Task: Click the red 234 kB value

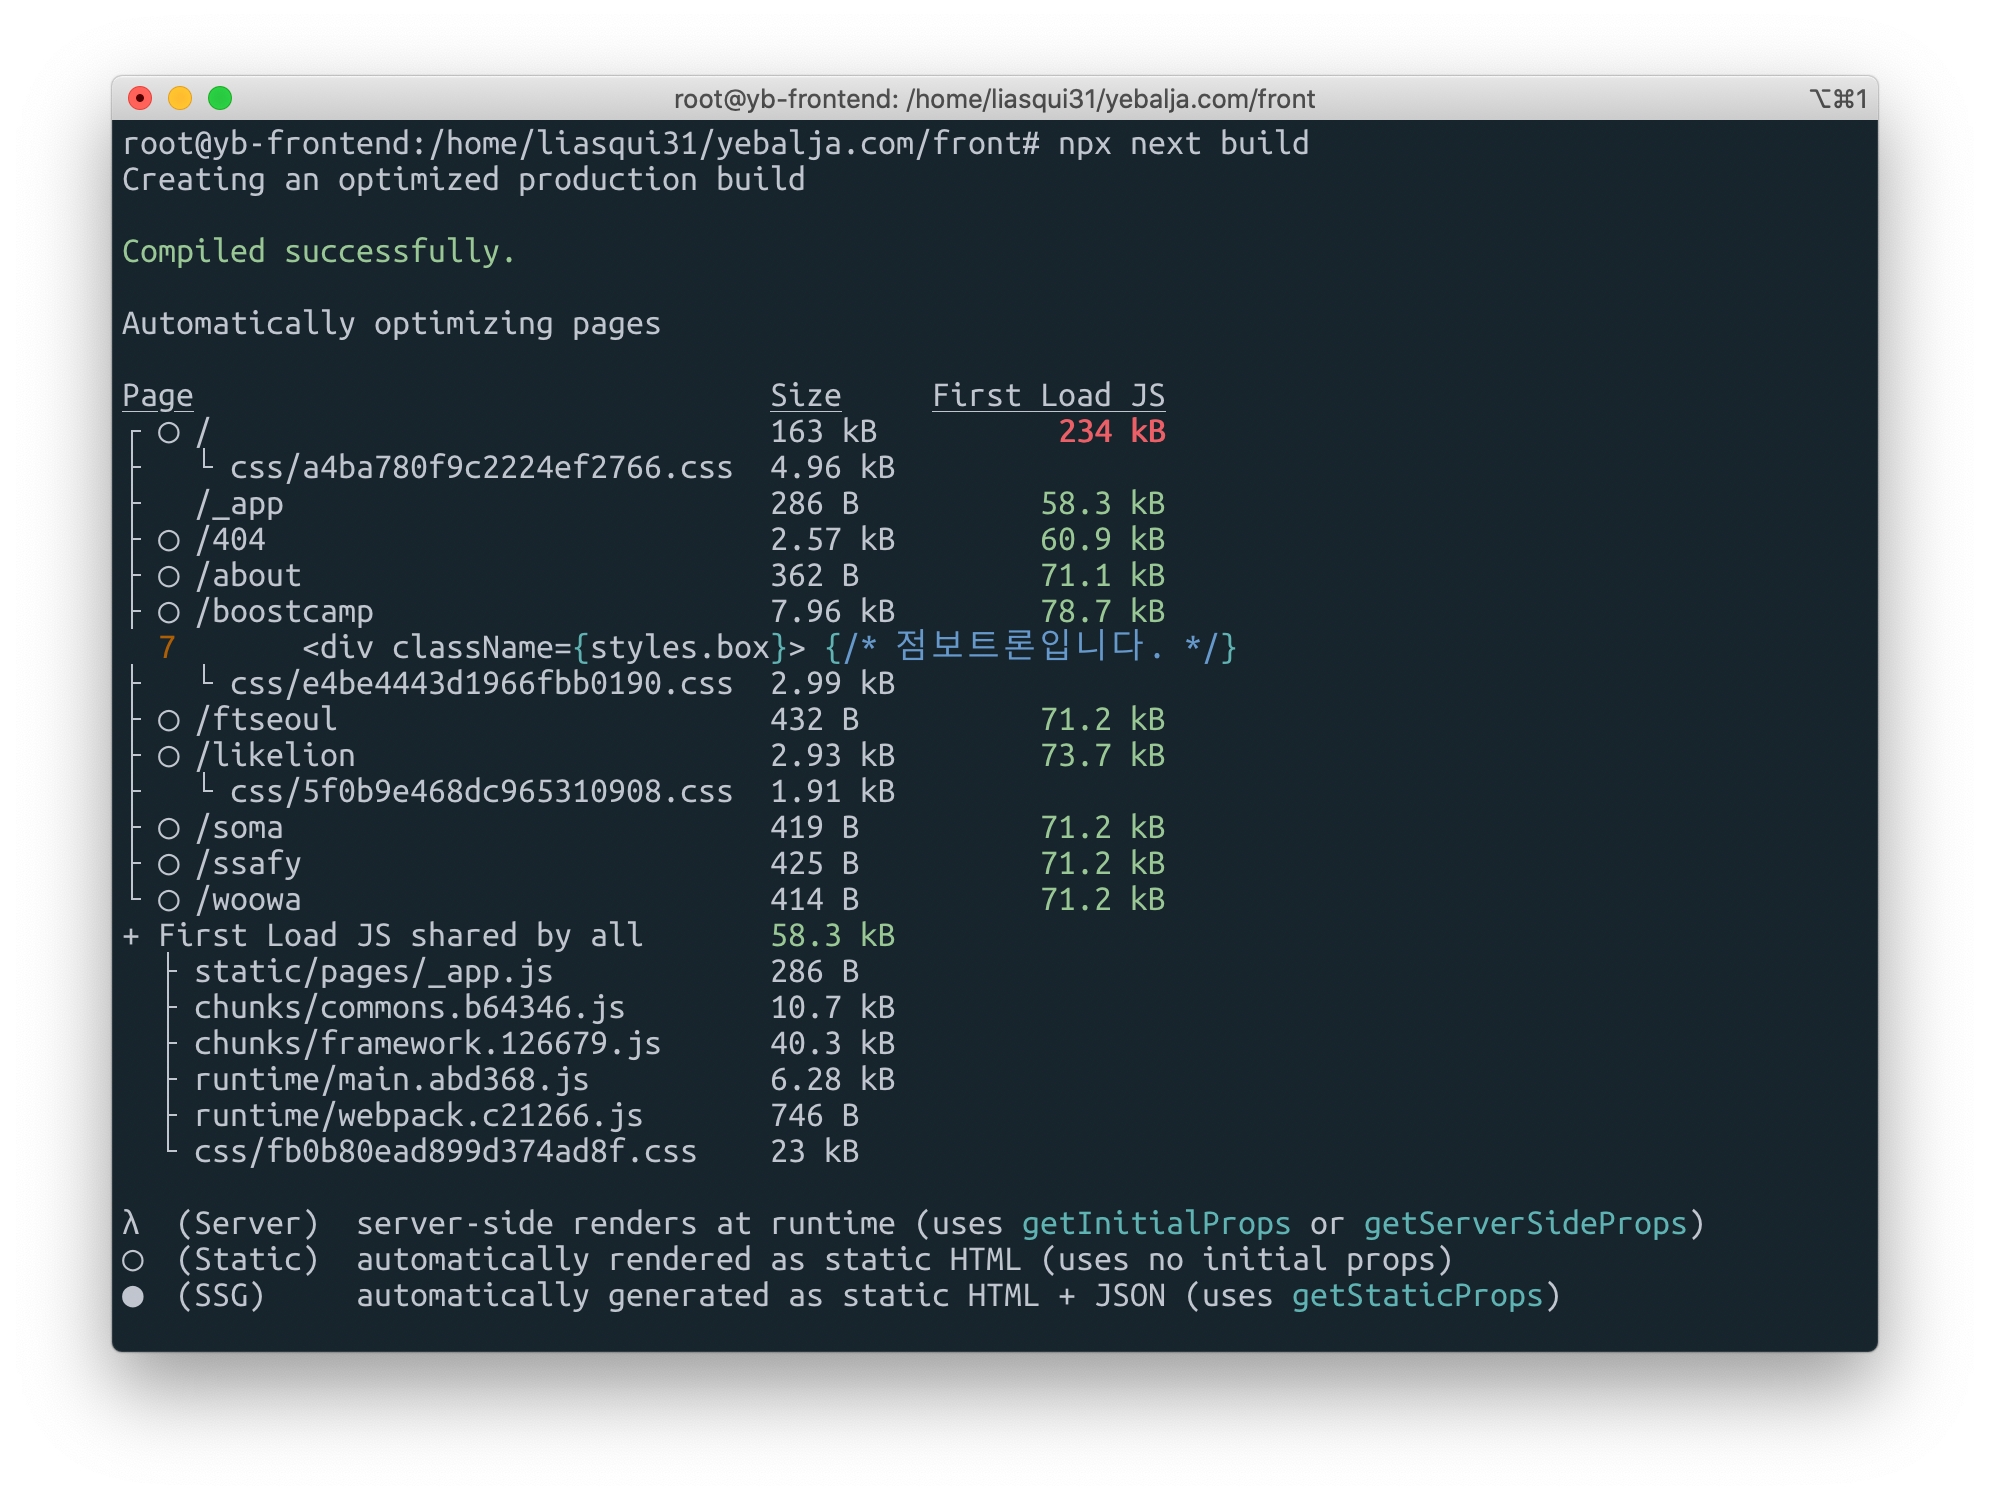Action: [x=1112, y=432]
